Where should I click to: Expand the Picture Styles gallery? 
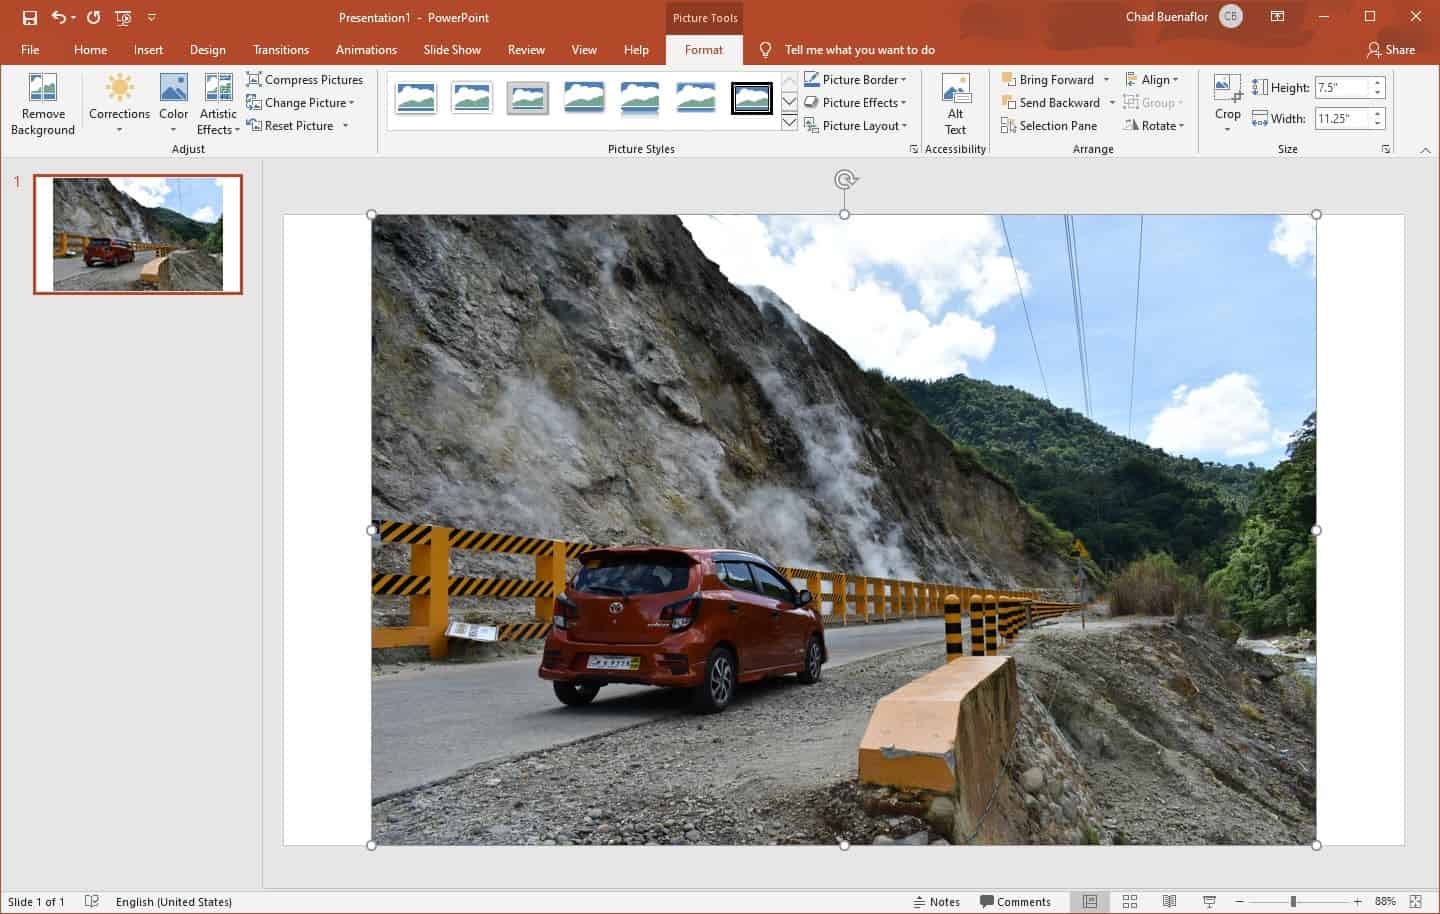tap(789, 122)
